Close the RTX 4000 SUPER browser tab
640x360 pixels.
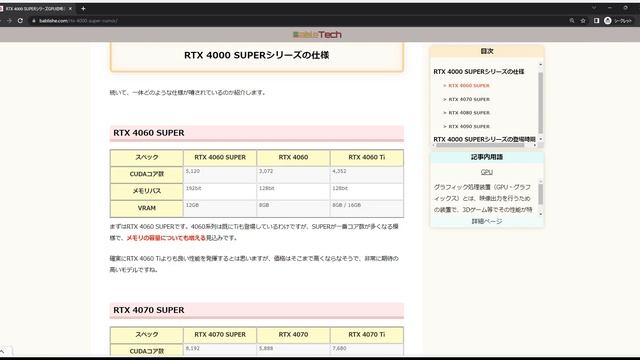tap(70, 9)
